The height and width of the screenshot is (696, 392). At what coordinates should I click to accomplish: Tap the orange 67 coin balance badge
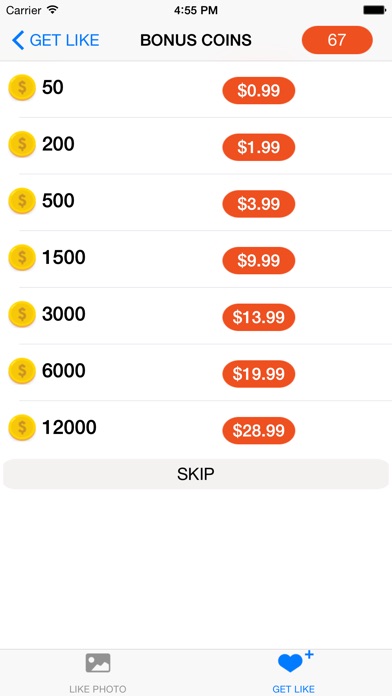click(337, 40)
